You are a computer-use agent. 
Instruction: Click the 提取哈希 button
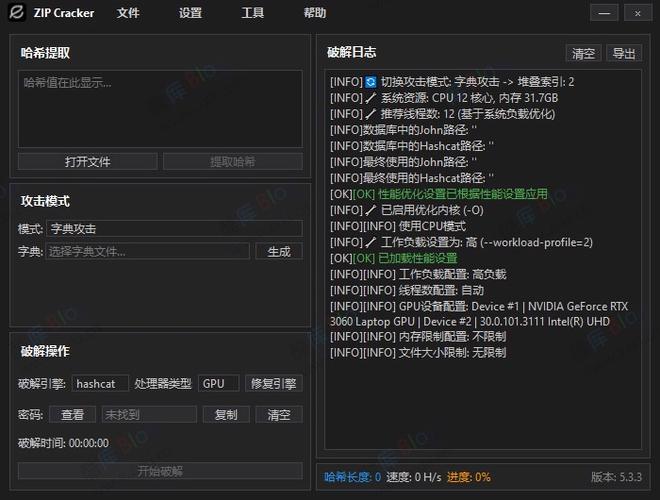[x=233, y=162]
